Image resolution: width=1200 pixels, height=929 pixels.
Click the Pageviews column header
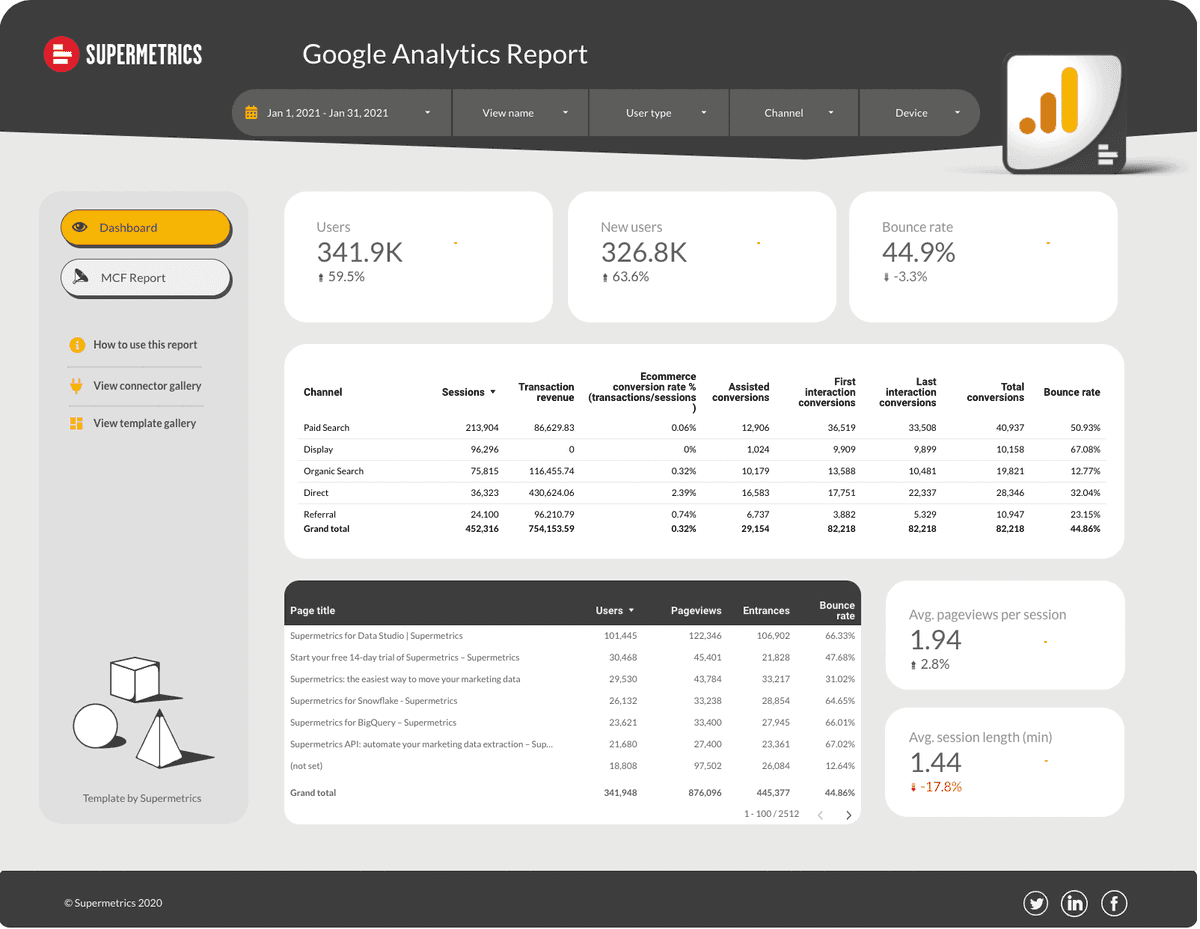click(x=696, y=611)
